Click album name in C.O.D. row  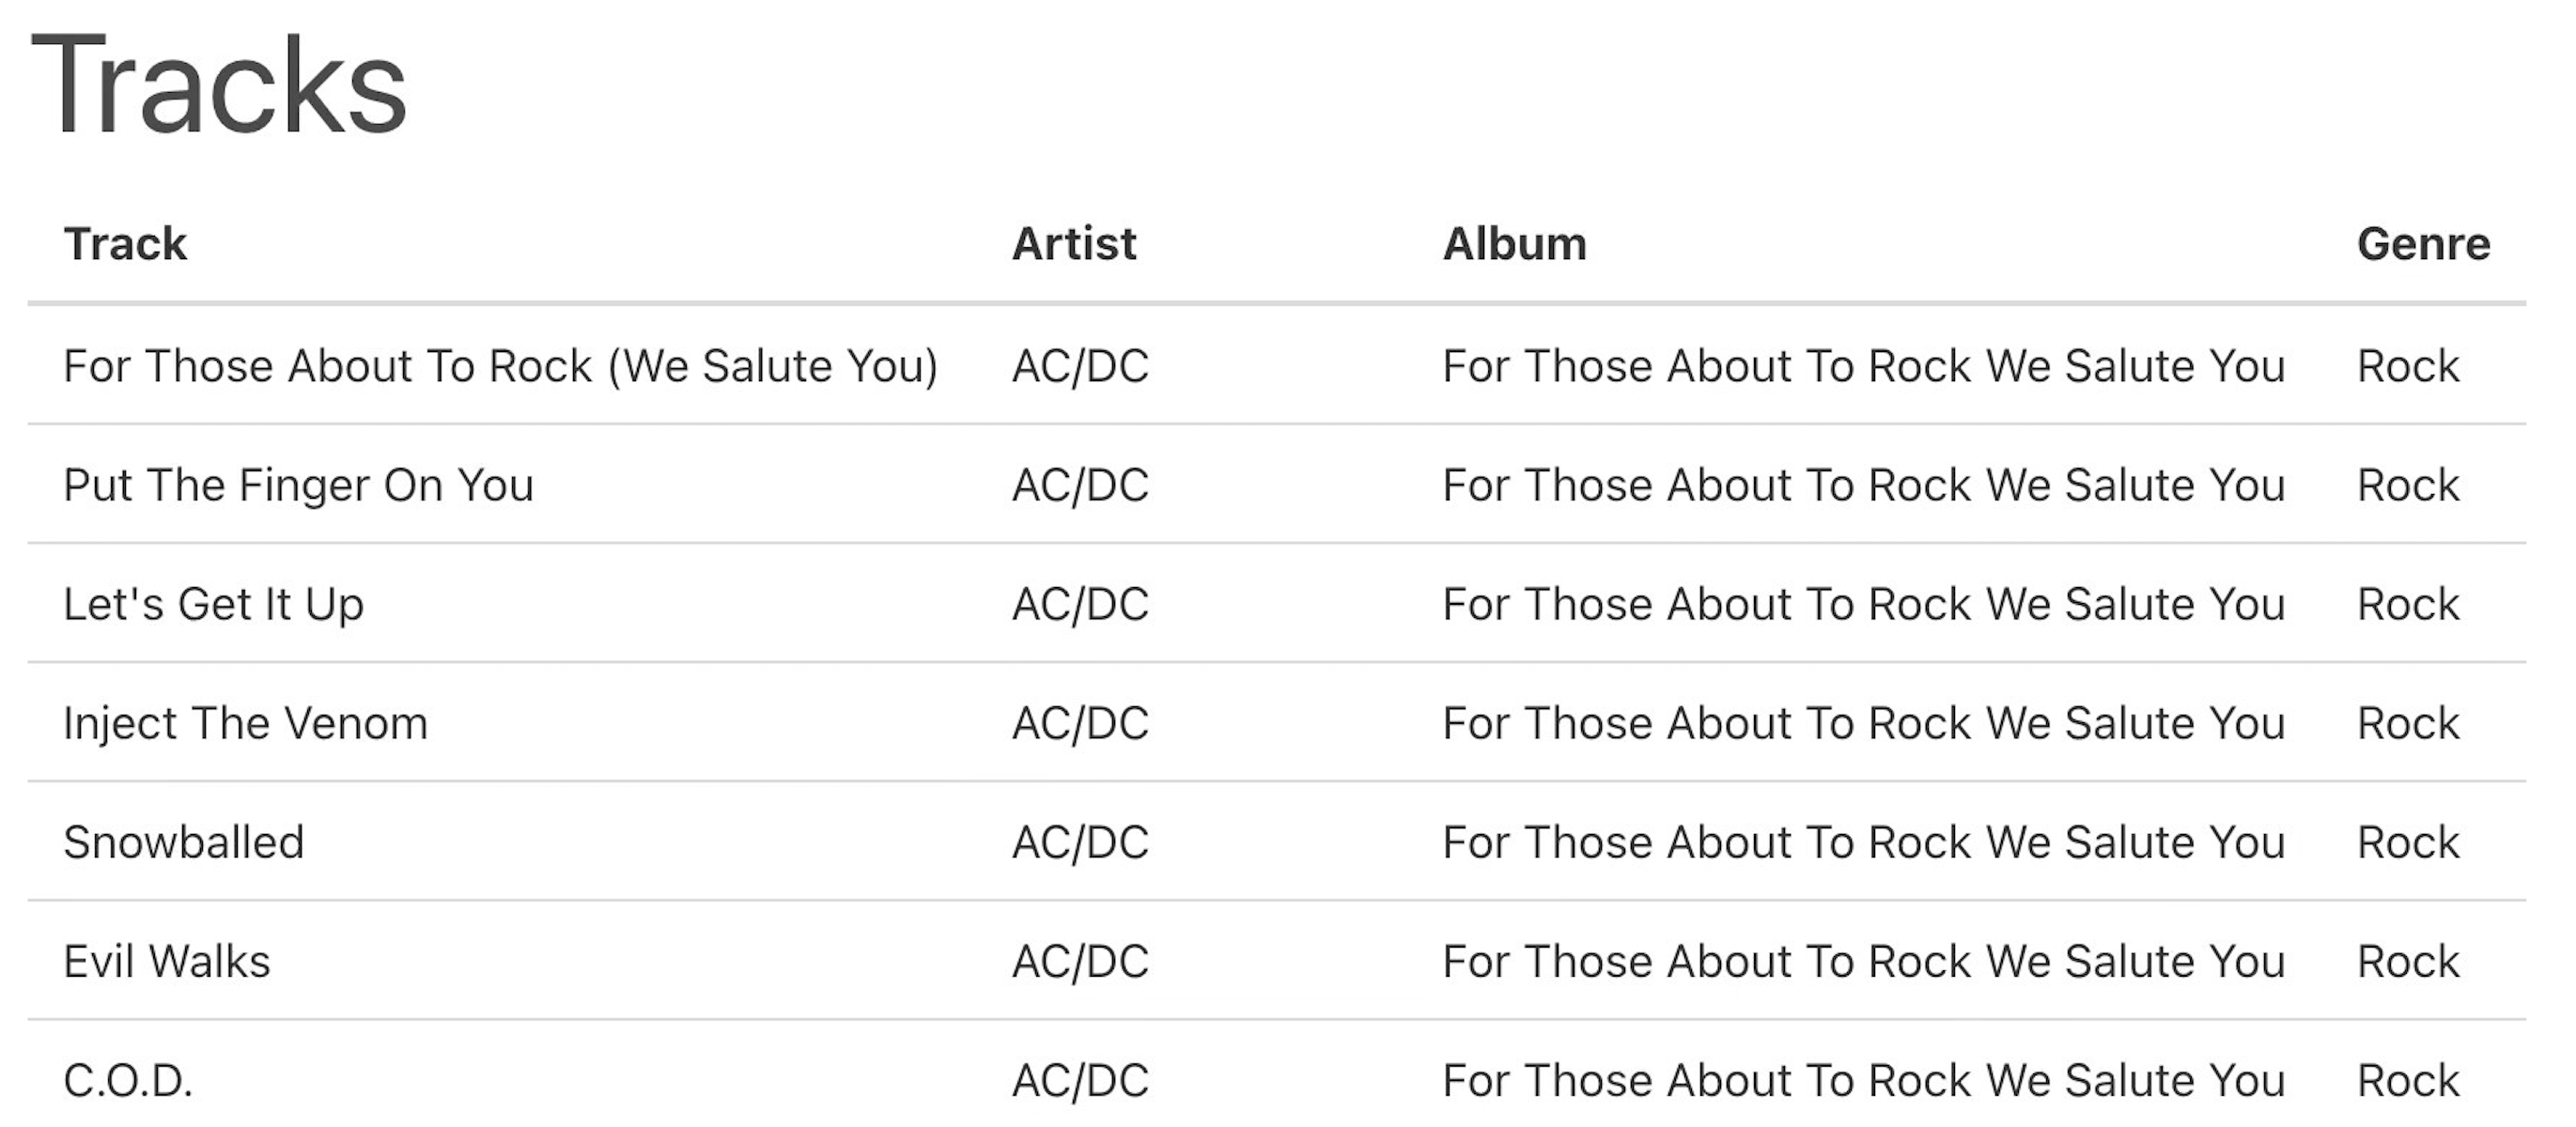coord(1863,1080)
